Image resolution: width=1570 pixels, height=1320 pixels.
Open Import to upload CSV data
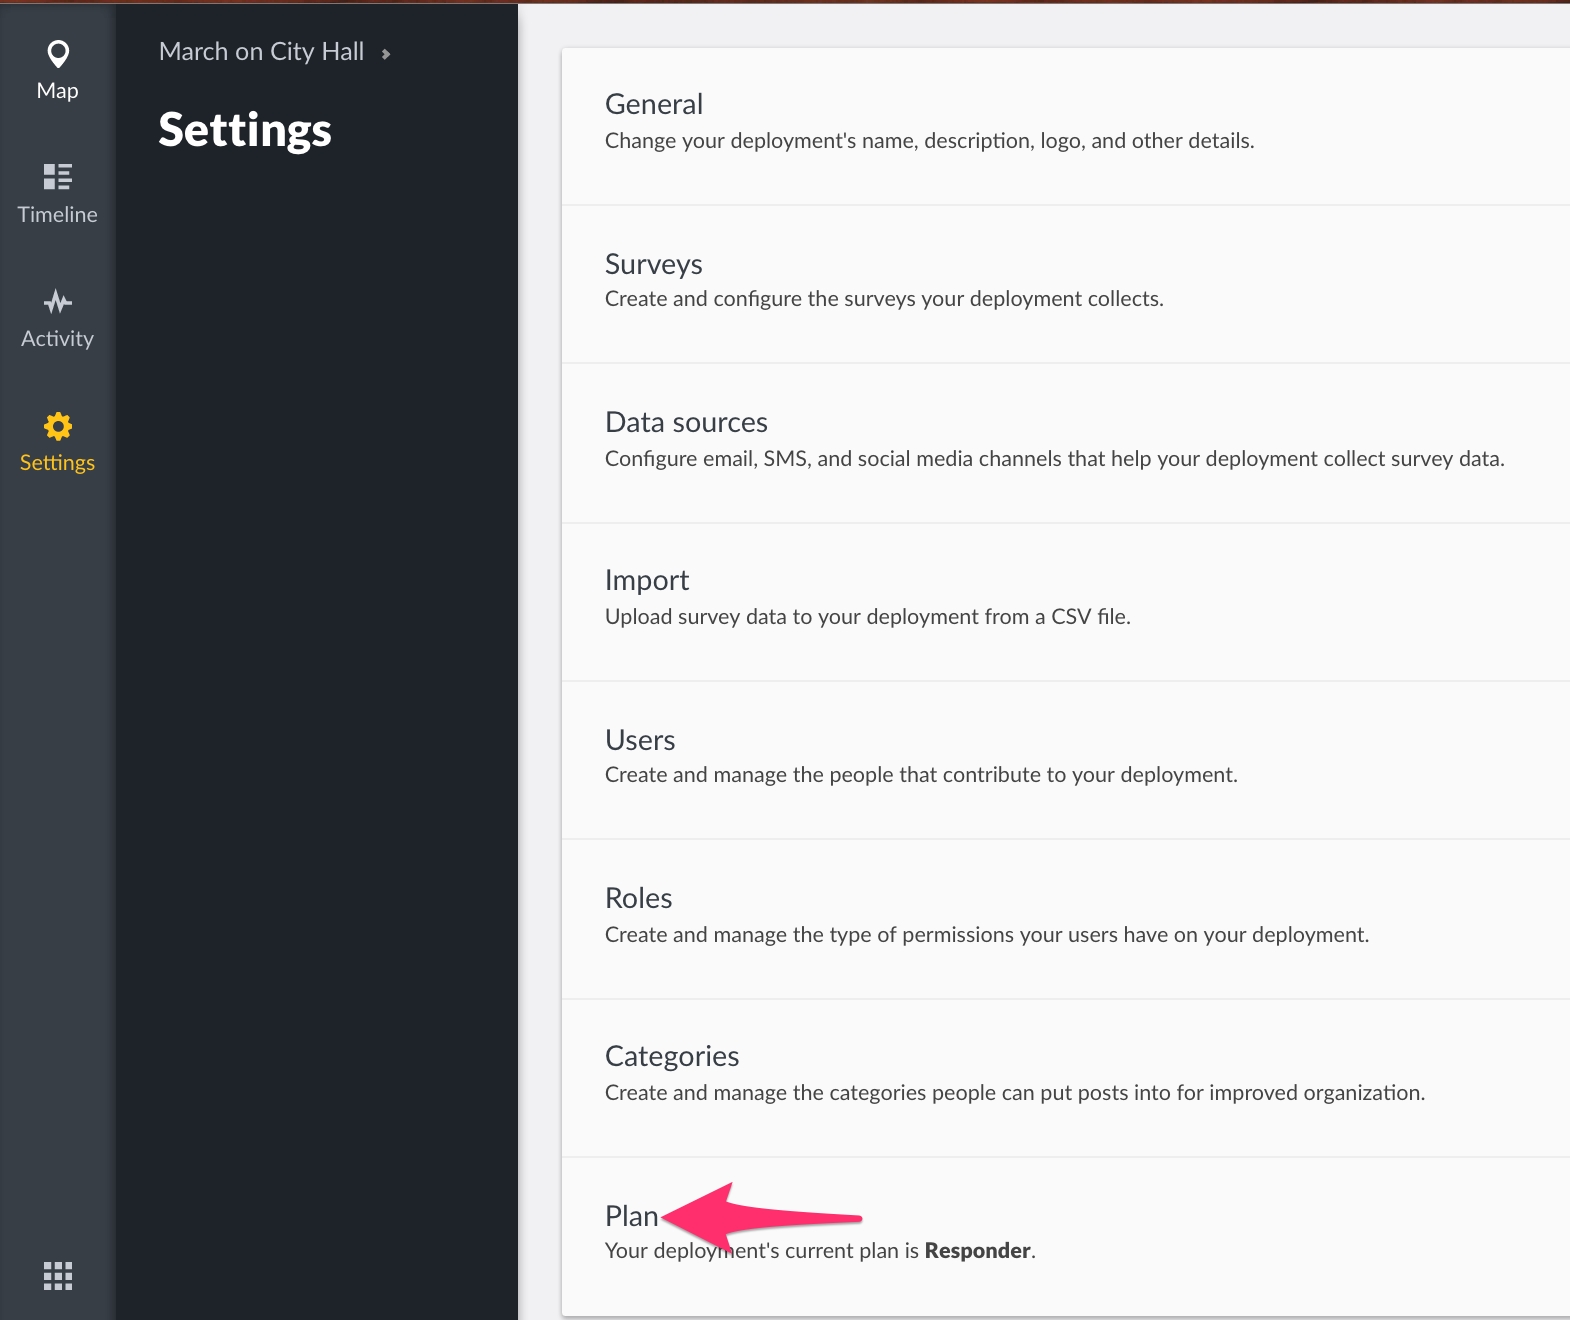(x=647, y=580)
